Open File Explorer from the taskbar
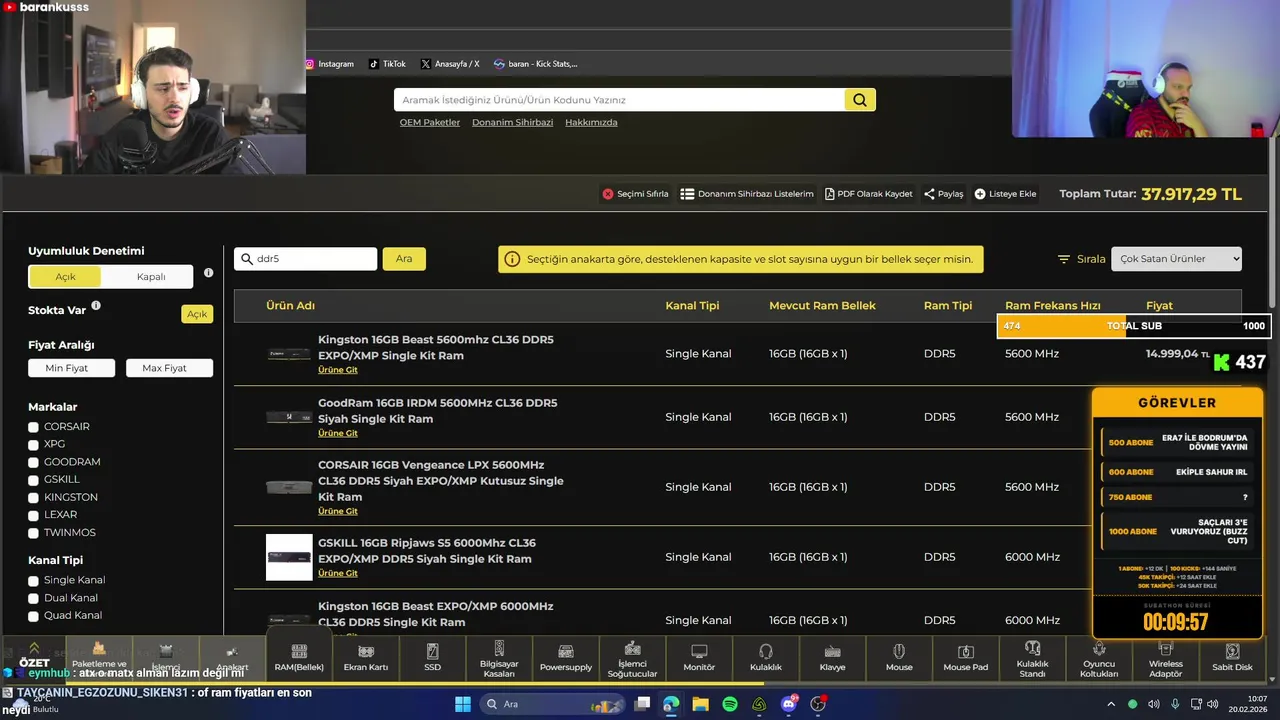The height and width of the screenshot is (720, 1280). (x=700, y=704)
